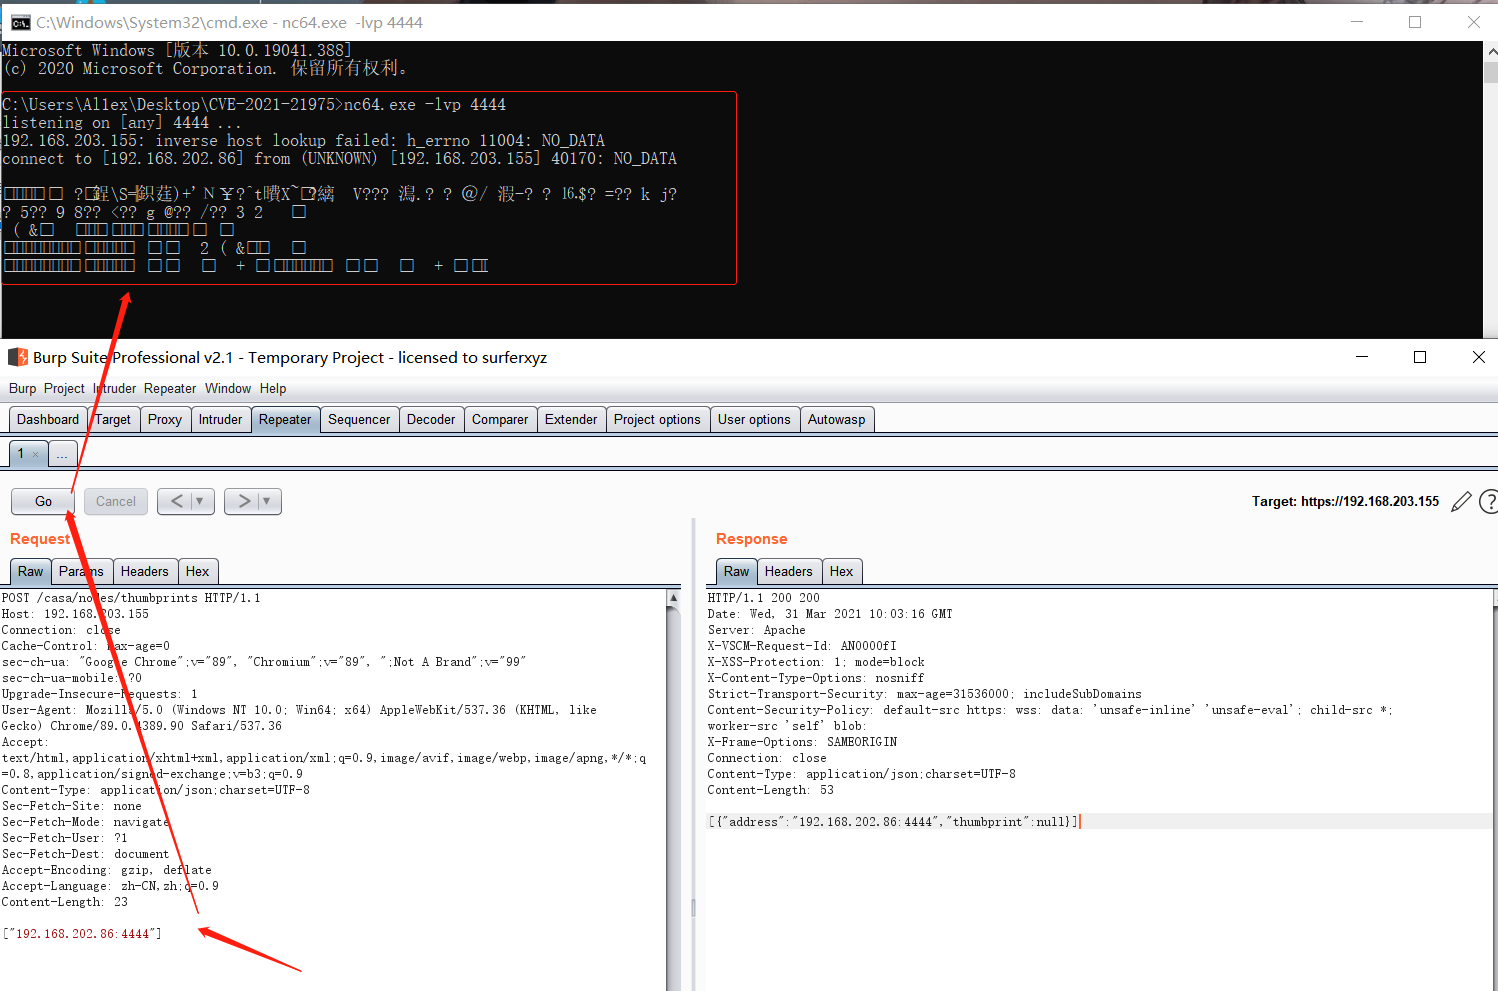Go forward to the next request in history
Image resolution: width=1498 pixels, height=991 pixels.
(244, 501)
